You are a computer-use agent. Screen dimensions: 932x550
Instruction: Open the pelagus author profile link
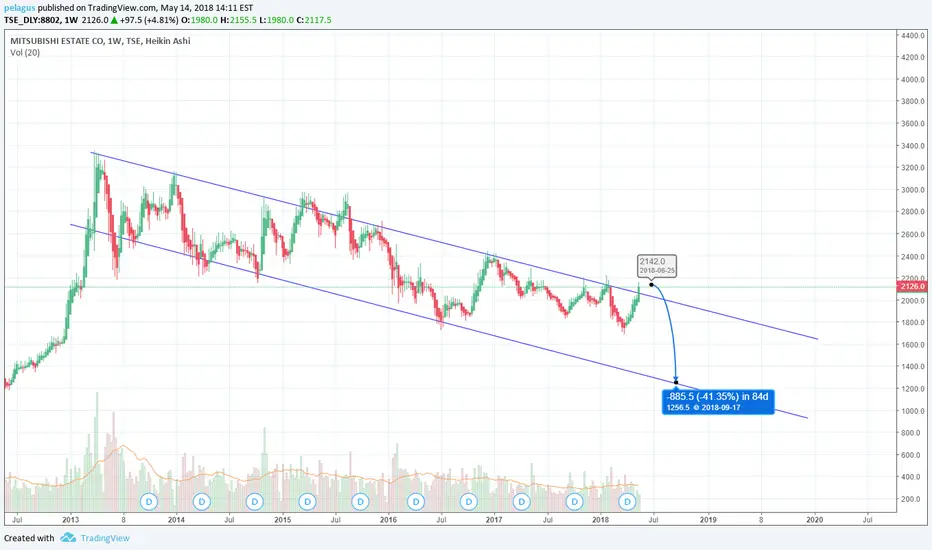[x=20, y=8]
